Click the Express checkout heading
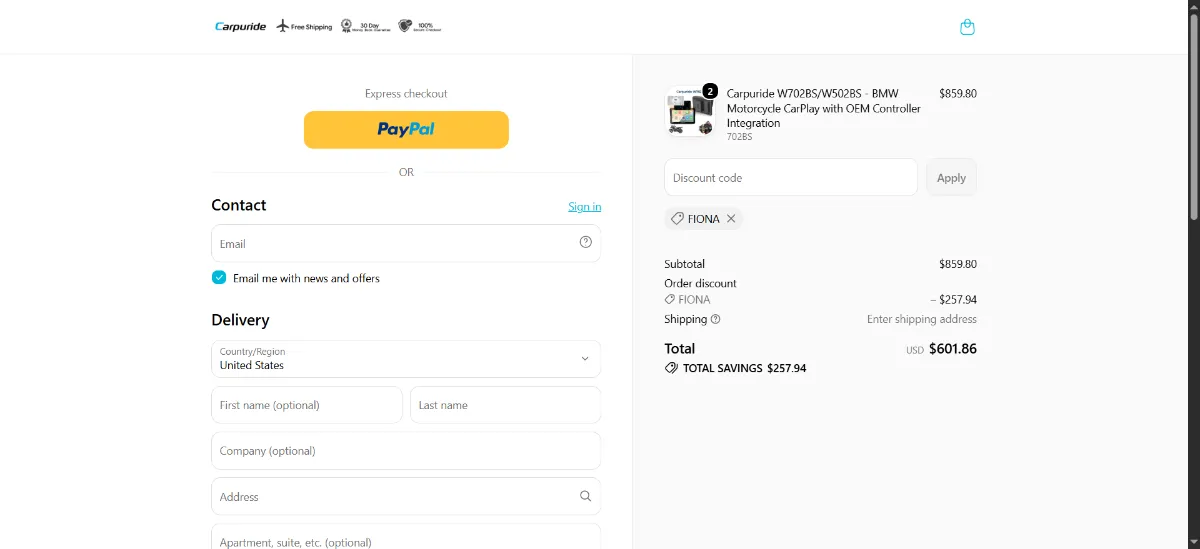 click(x=406, y=93)
